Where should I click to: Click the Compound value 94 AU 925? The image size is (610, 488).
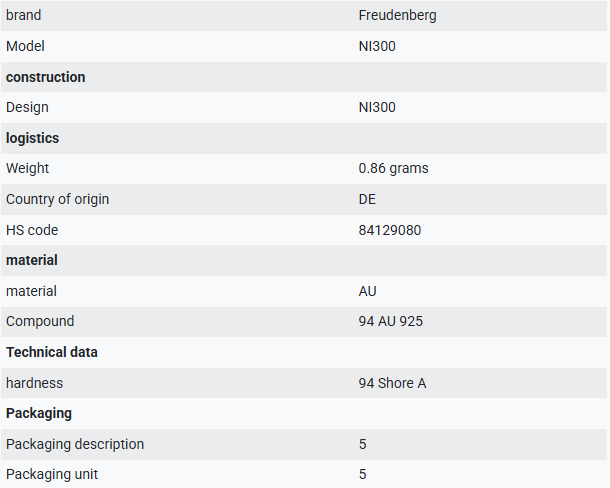click(391, 321)
